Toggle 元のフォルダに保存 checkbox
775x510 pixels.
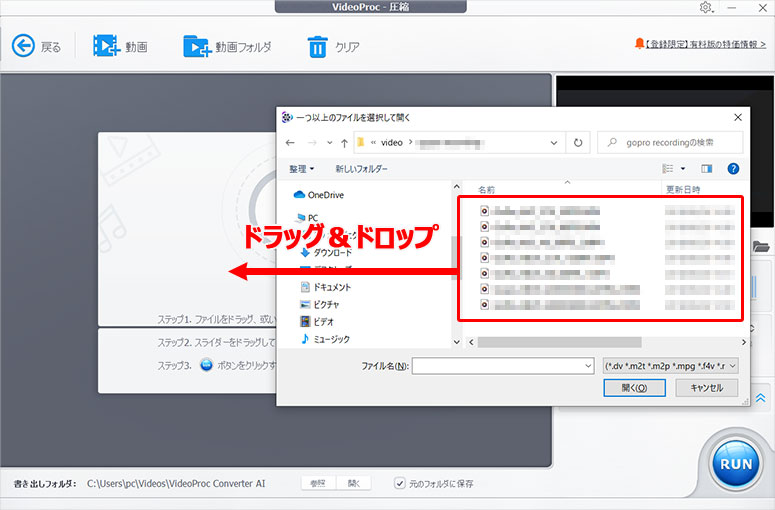coord(399,483)
